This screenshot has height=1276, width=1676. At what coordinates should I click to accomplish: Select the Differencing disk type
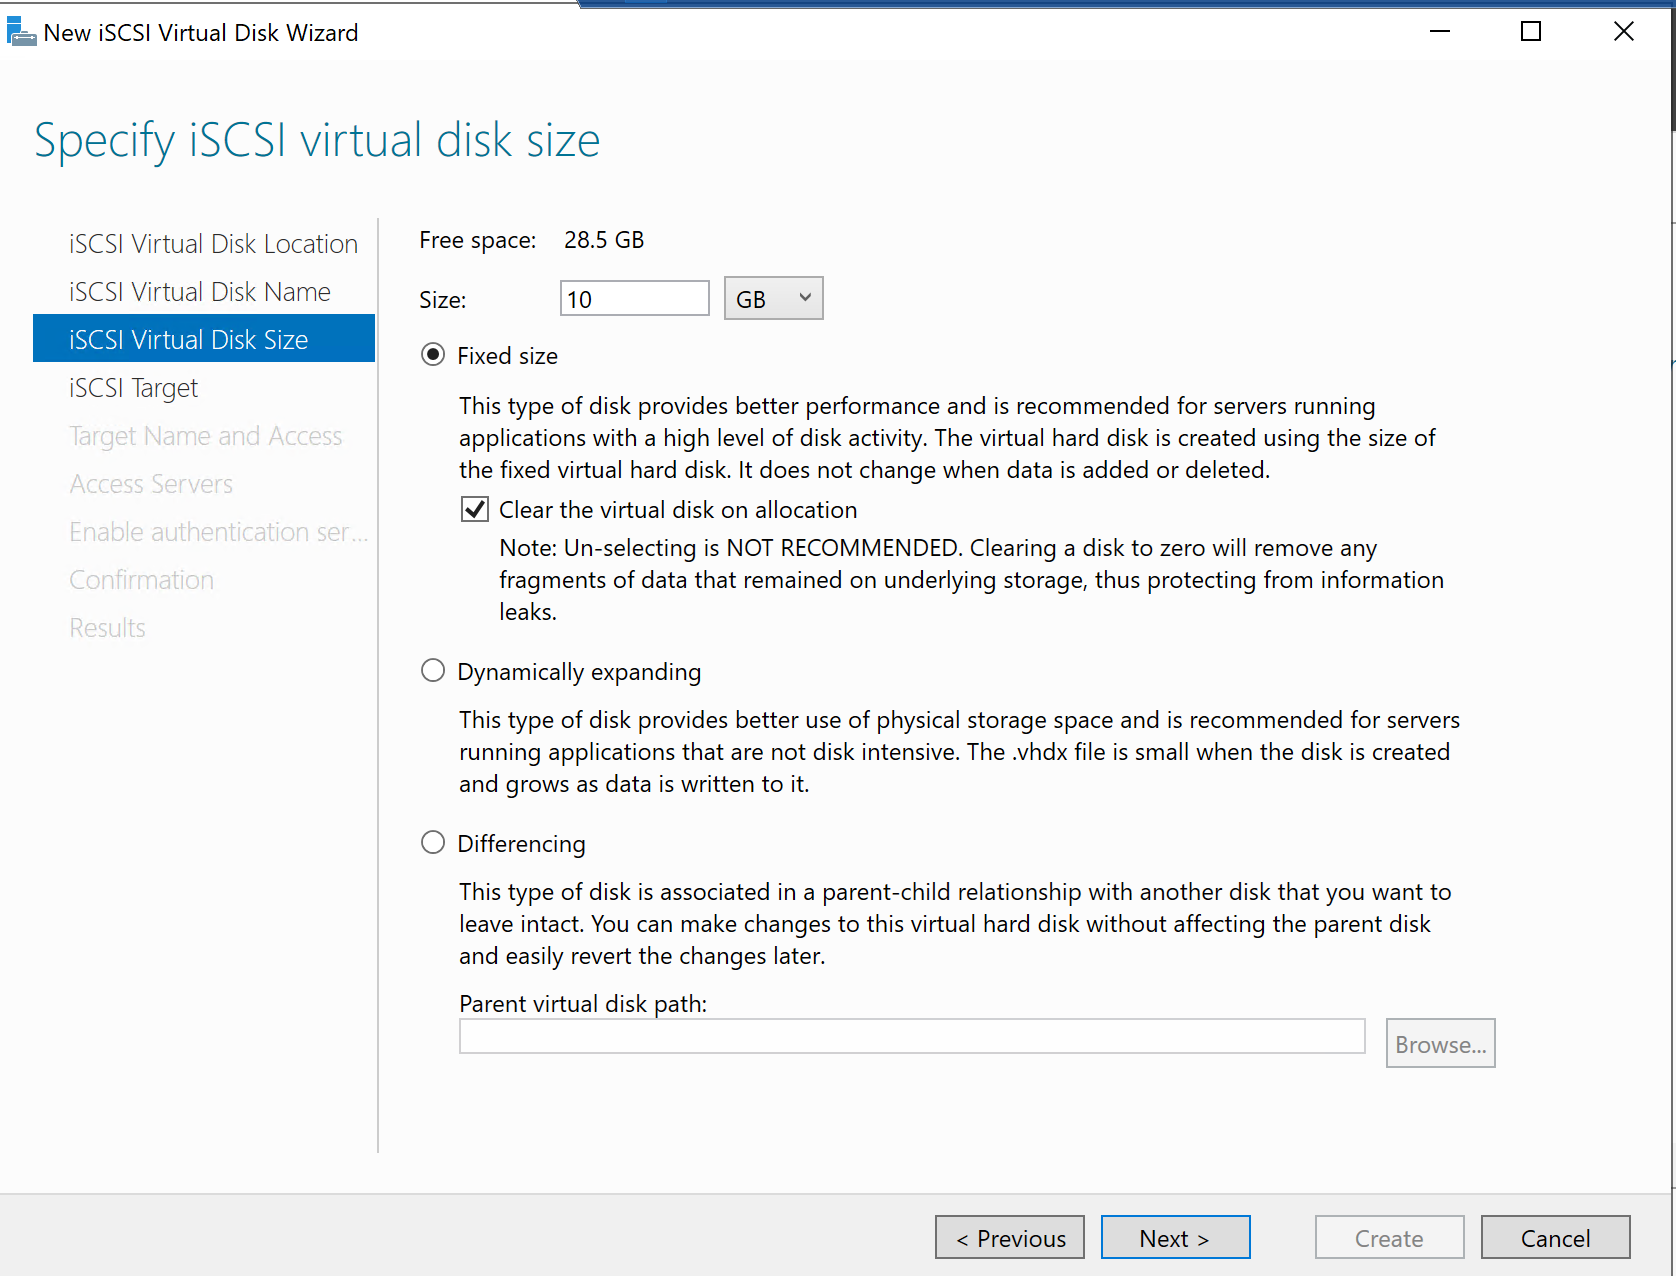(433, 843)
